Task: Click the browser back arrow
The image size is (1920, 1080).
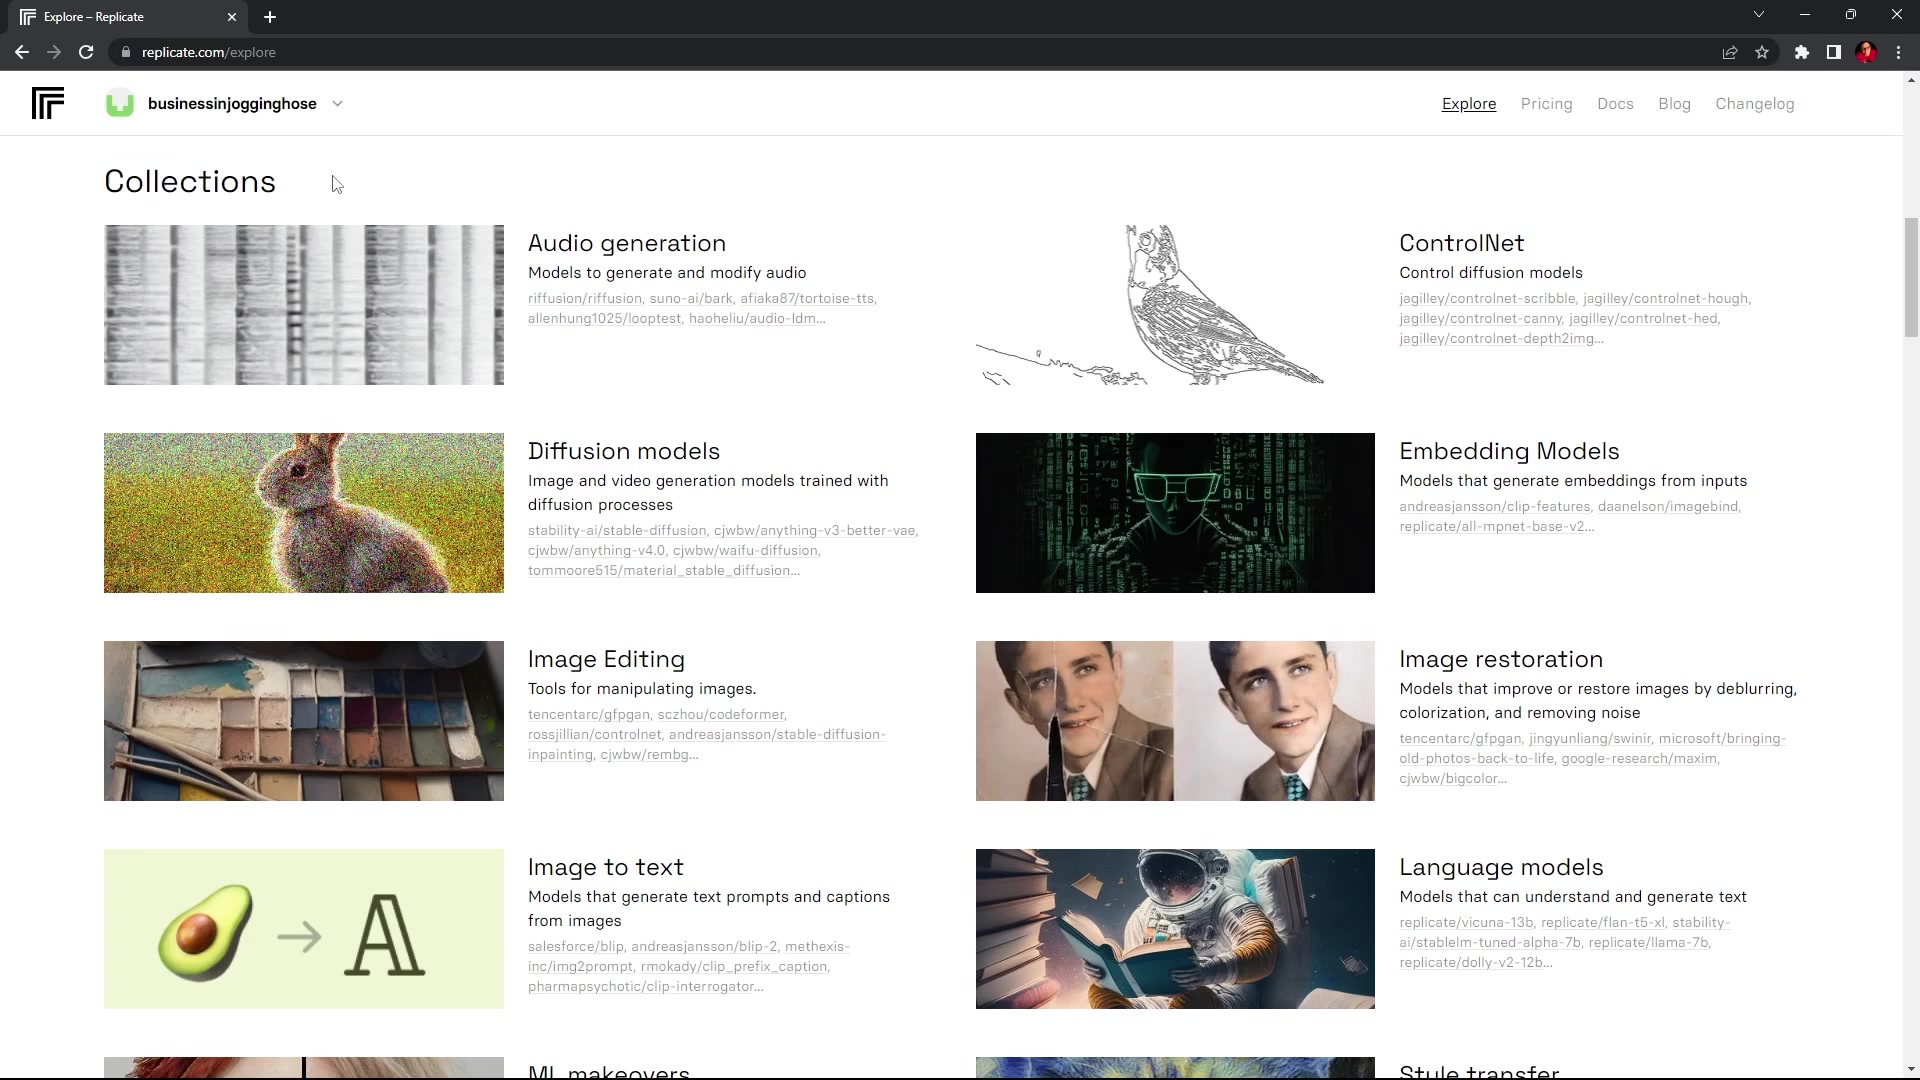Action: (x=21, y=52)
